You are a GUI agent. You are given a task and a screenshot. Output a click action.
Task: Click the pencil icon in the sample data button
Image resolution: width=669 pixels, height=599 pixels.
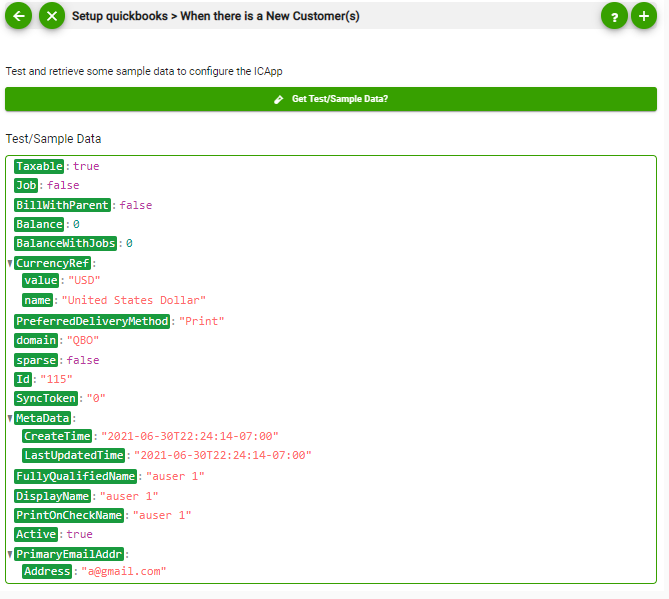[x=279, y=99]
